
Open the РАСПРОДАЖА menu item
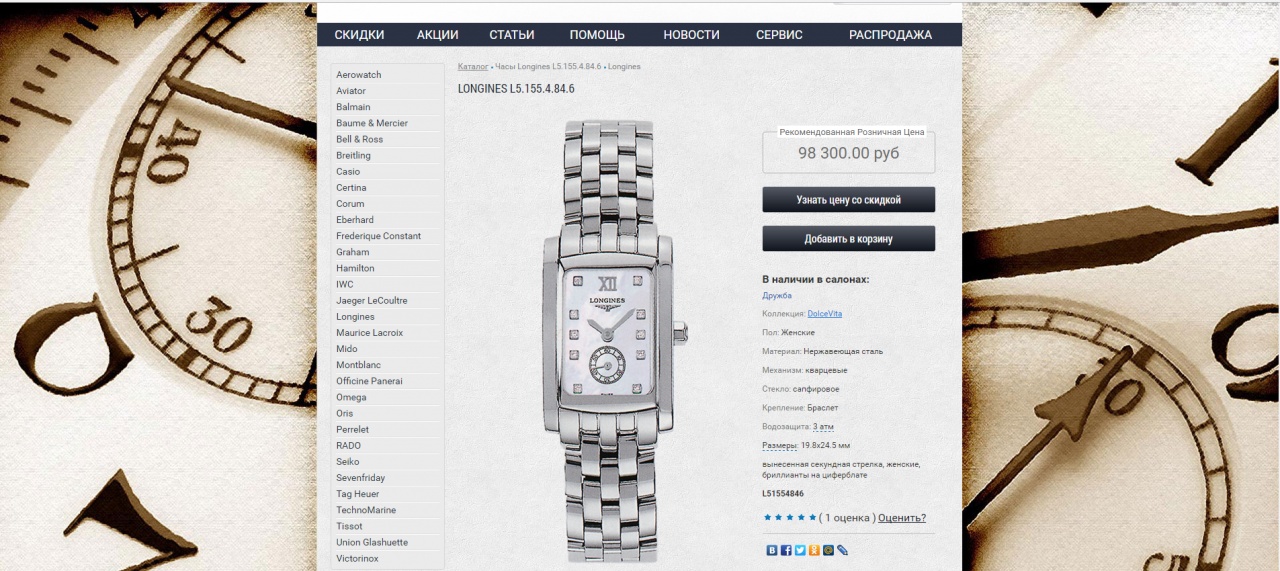[890, 35]
